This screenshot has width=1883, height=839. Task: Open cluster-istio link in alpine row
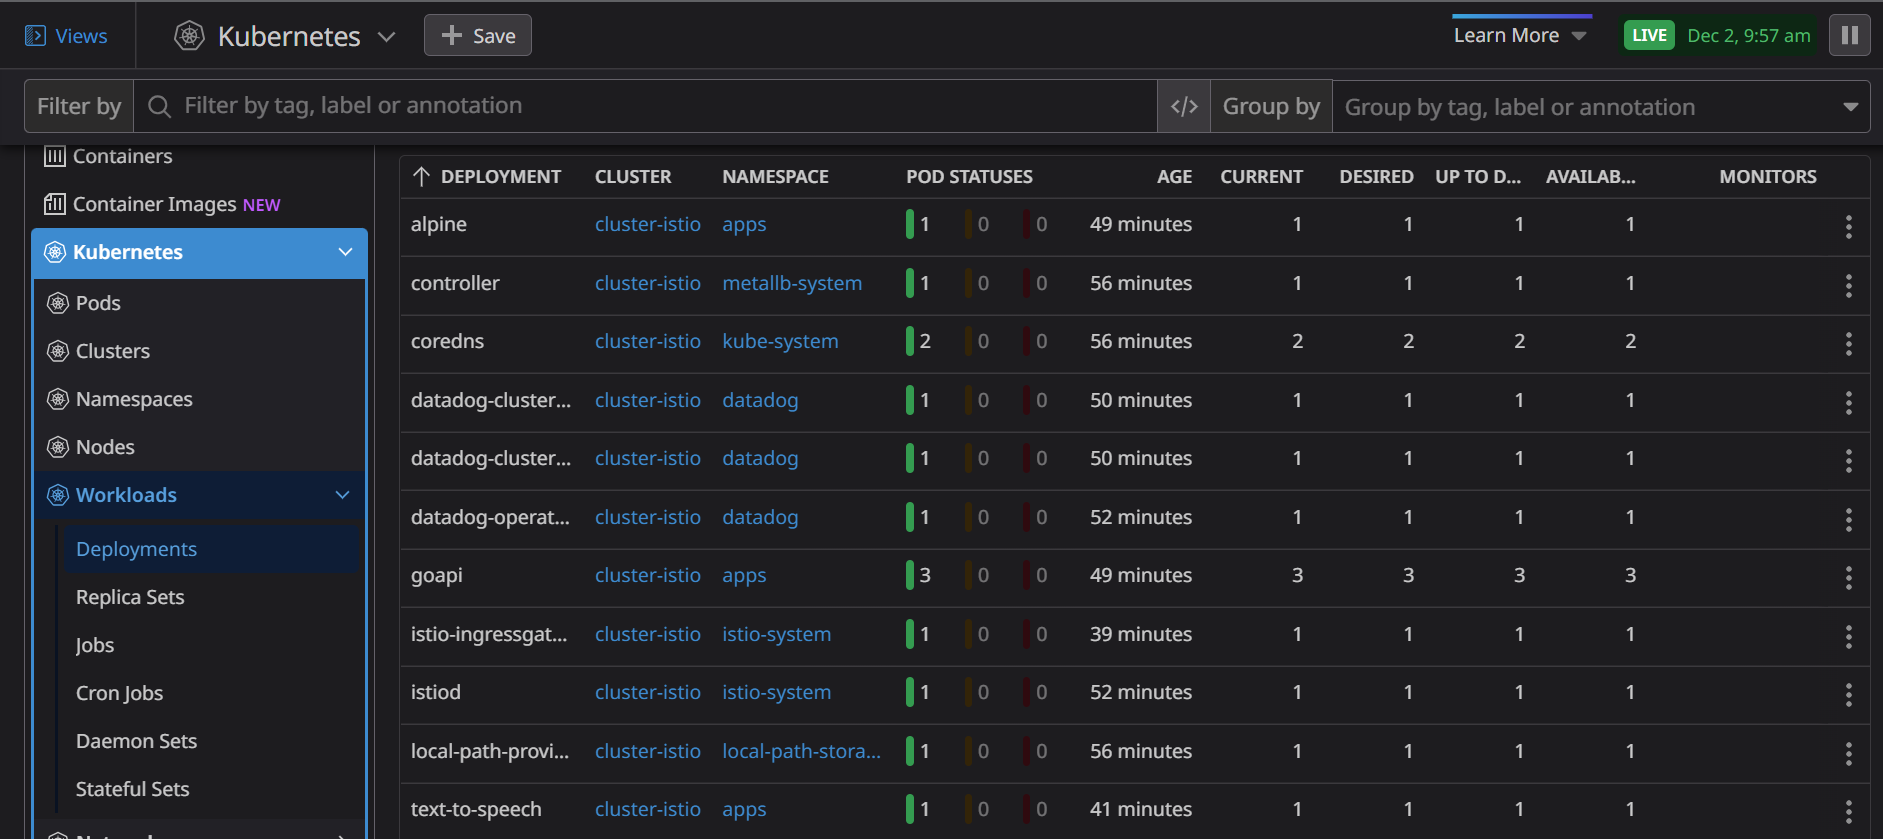648,224
